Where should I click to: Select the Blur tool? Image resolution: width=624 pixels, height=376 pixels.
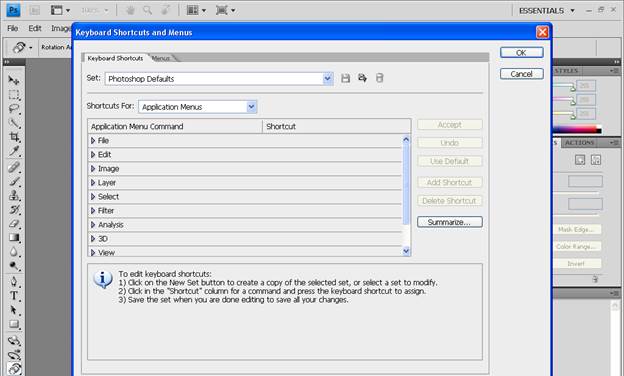(x=14, y=252)
